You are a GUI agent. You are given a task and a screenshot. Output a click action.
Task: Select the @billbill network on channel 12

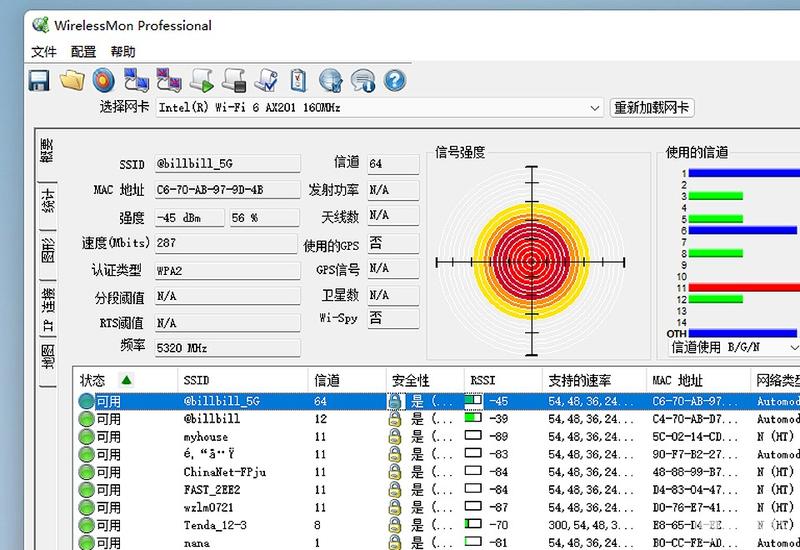tap(437, 419)
